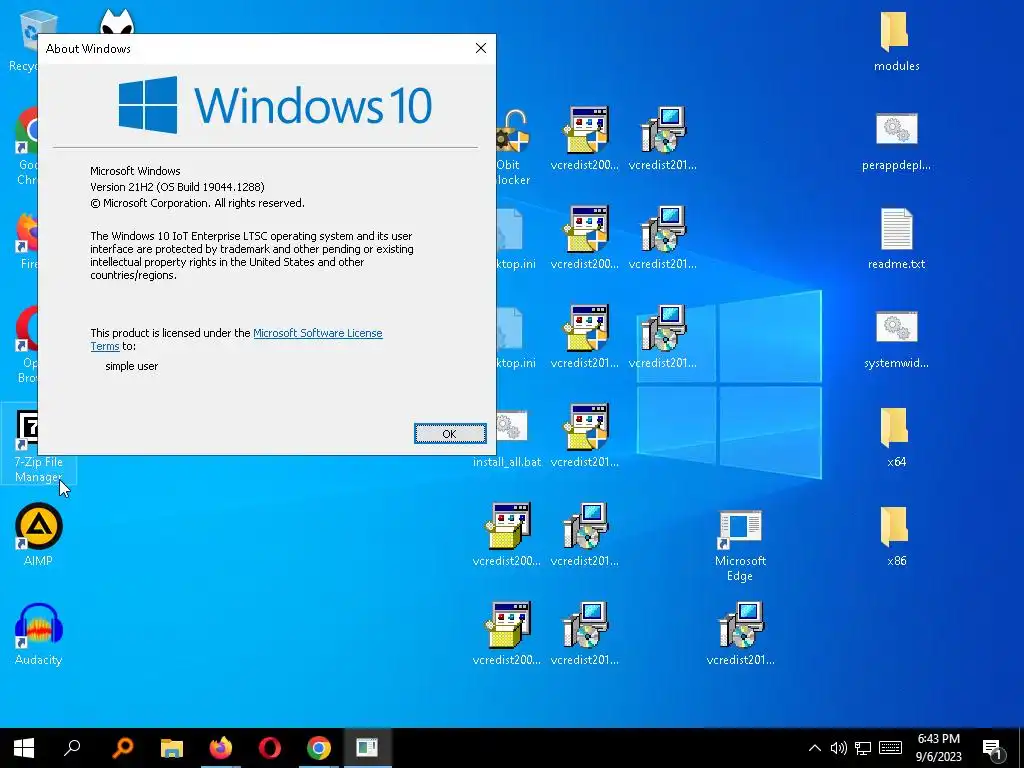
Task: Select the install_all.bat file icon
Action: 507,438
